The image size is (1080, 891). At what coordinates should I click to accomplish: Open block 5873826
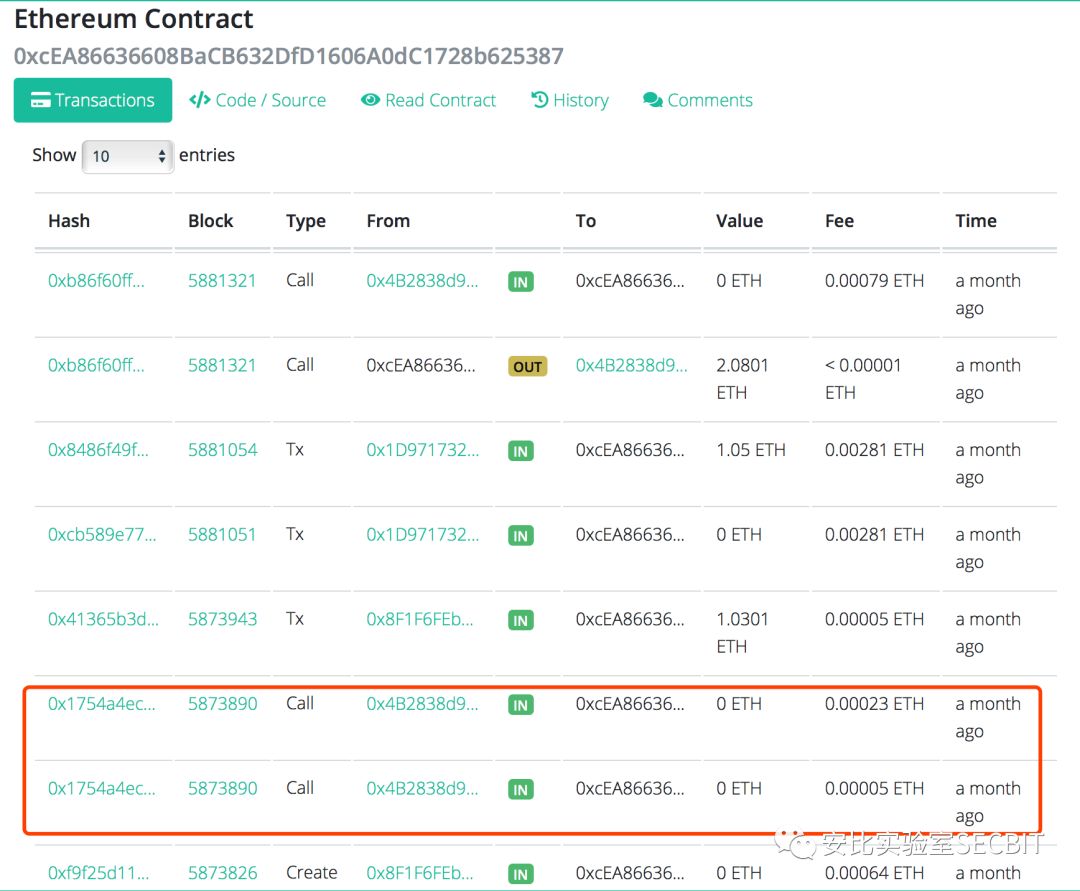click(222, 874)
